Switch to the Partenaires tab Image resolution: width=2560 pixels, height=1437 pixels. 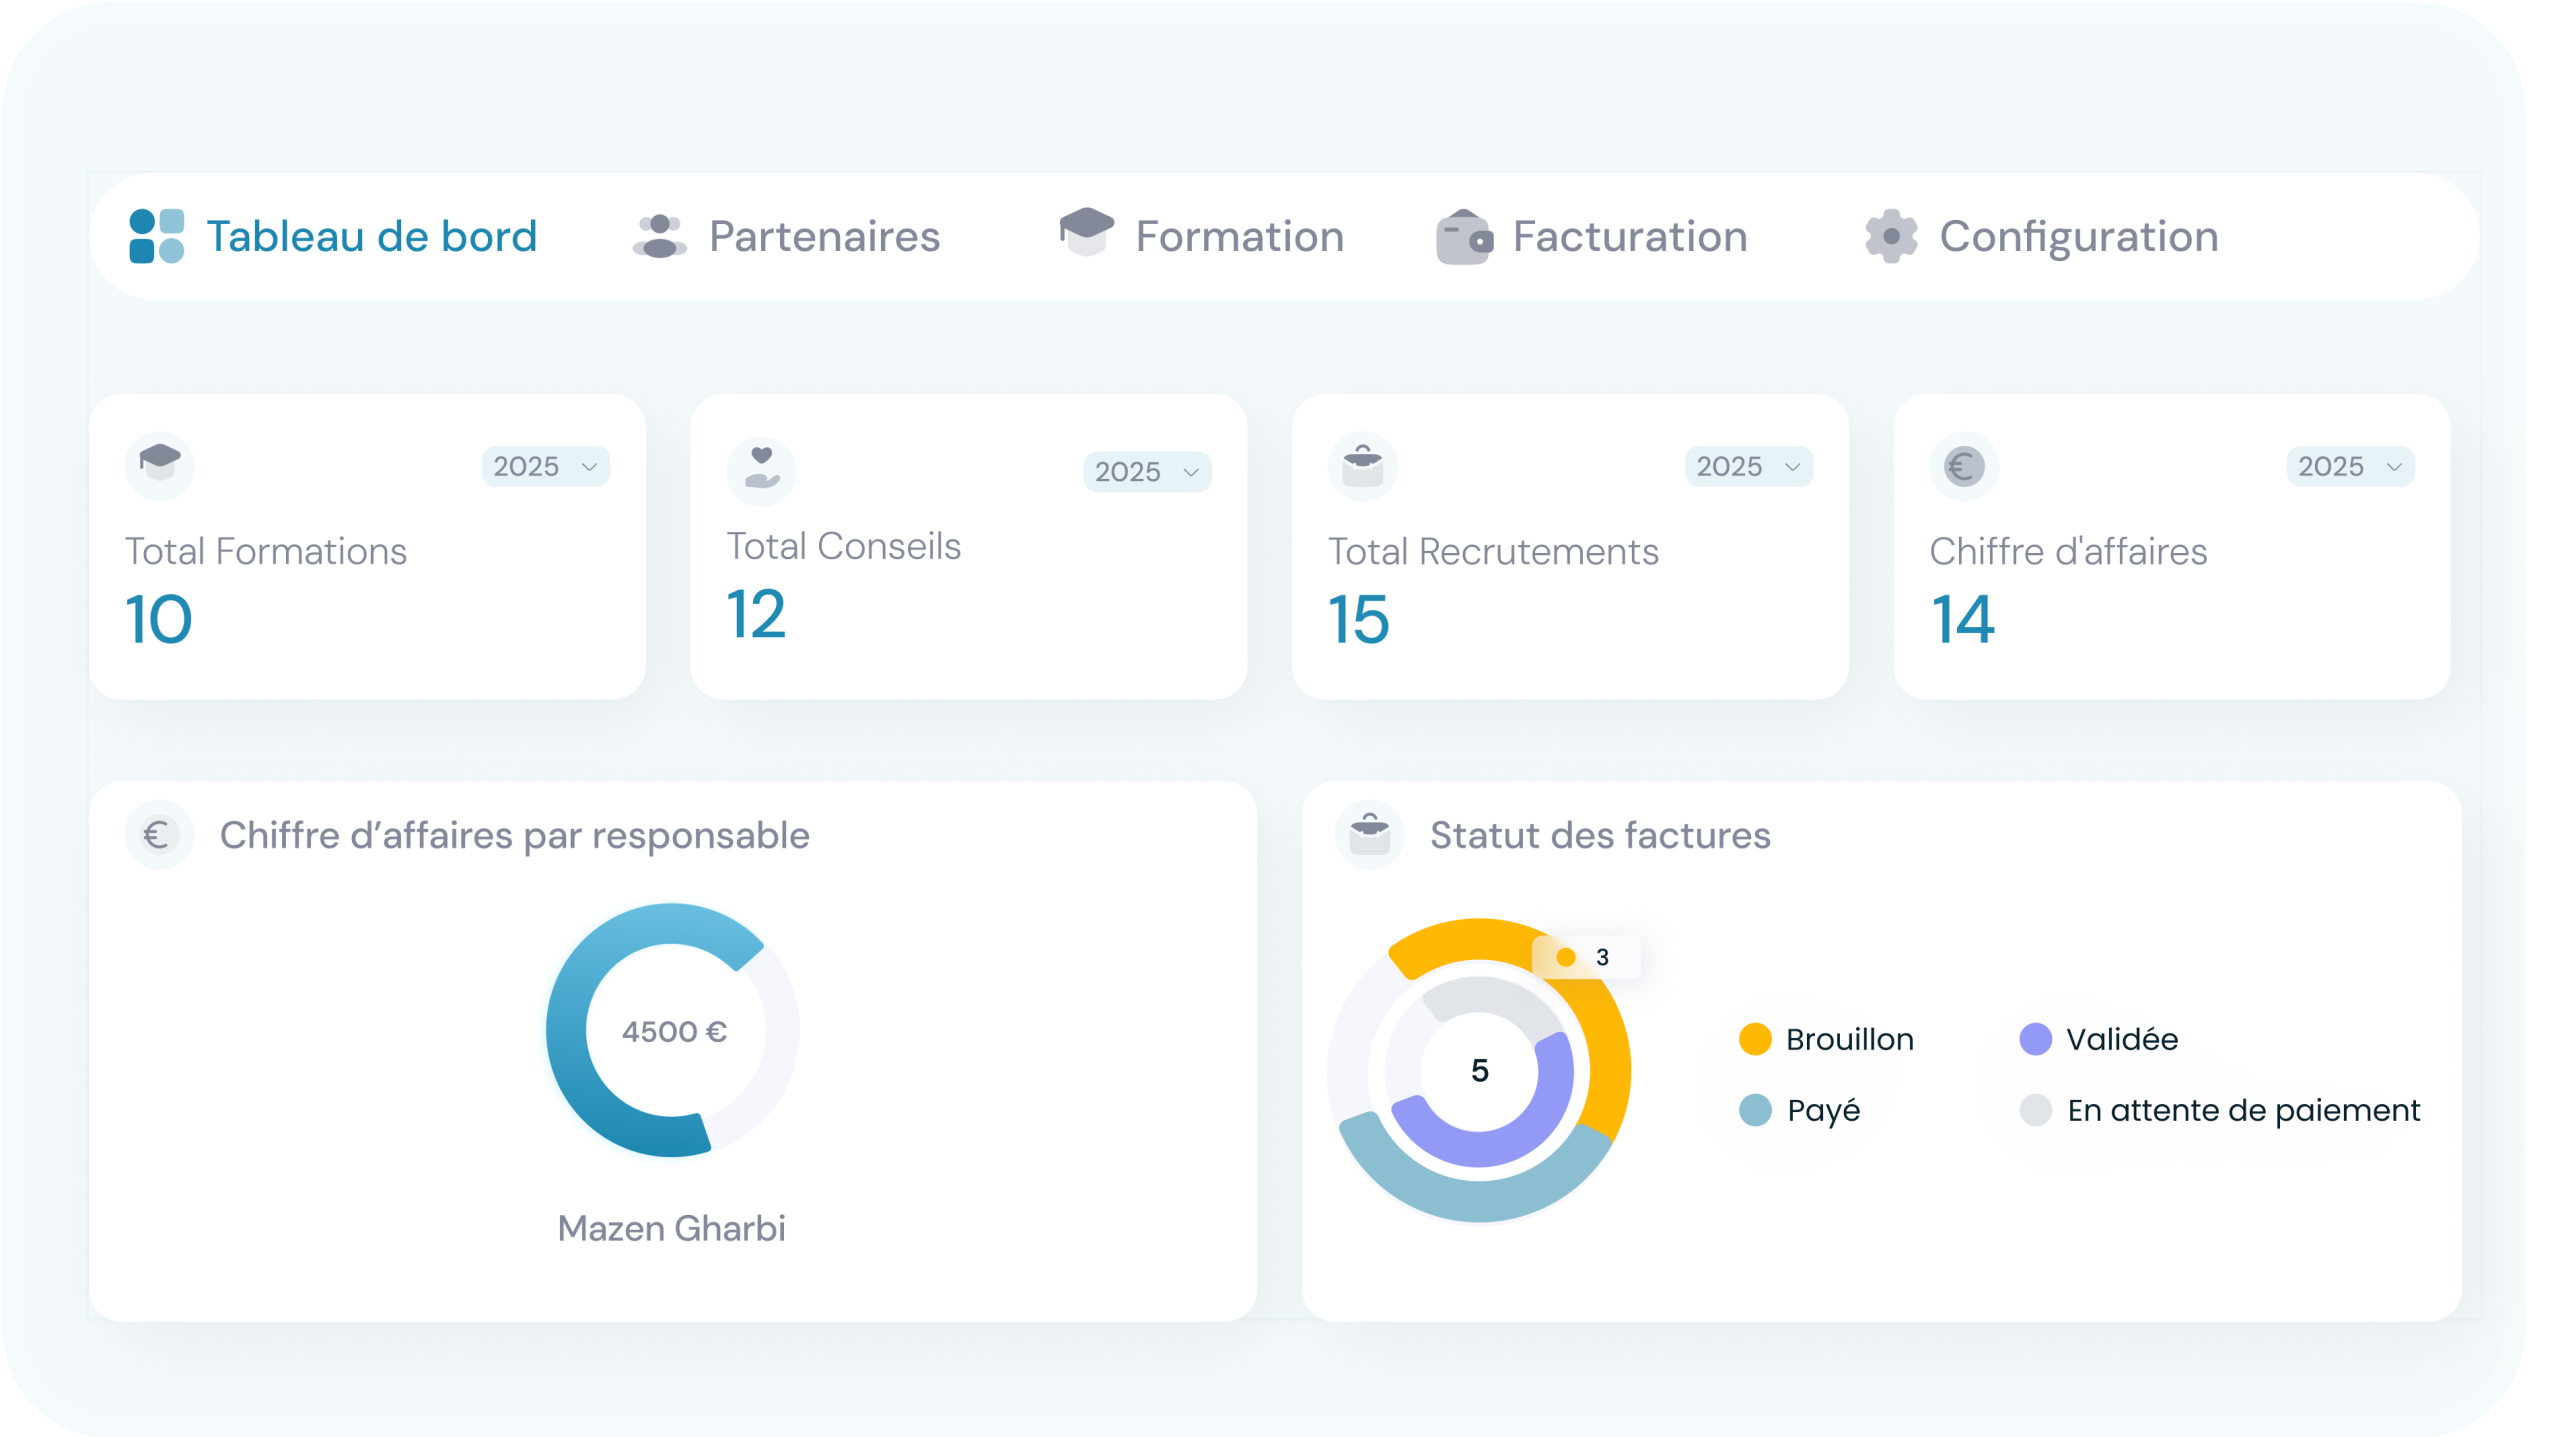coord(824,237)
